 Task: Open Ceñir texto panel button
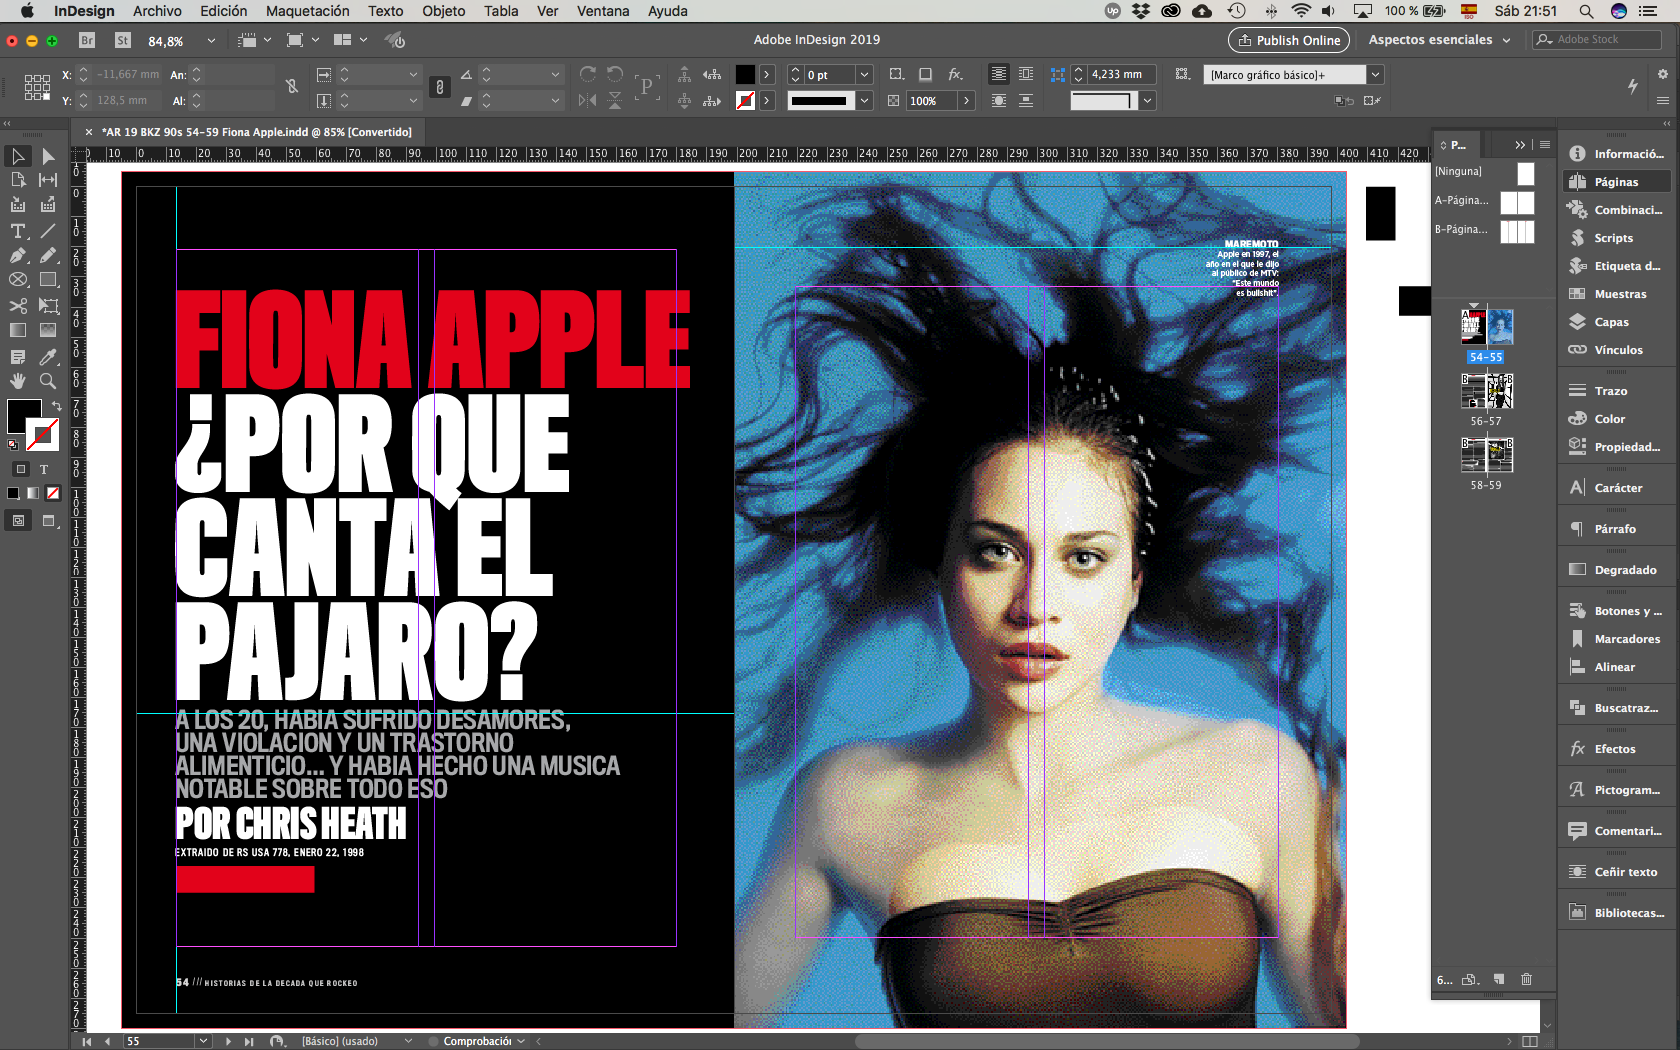click(1616, 871)
